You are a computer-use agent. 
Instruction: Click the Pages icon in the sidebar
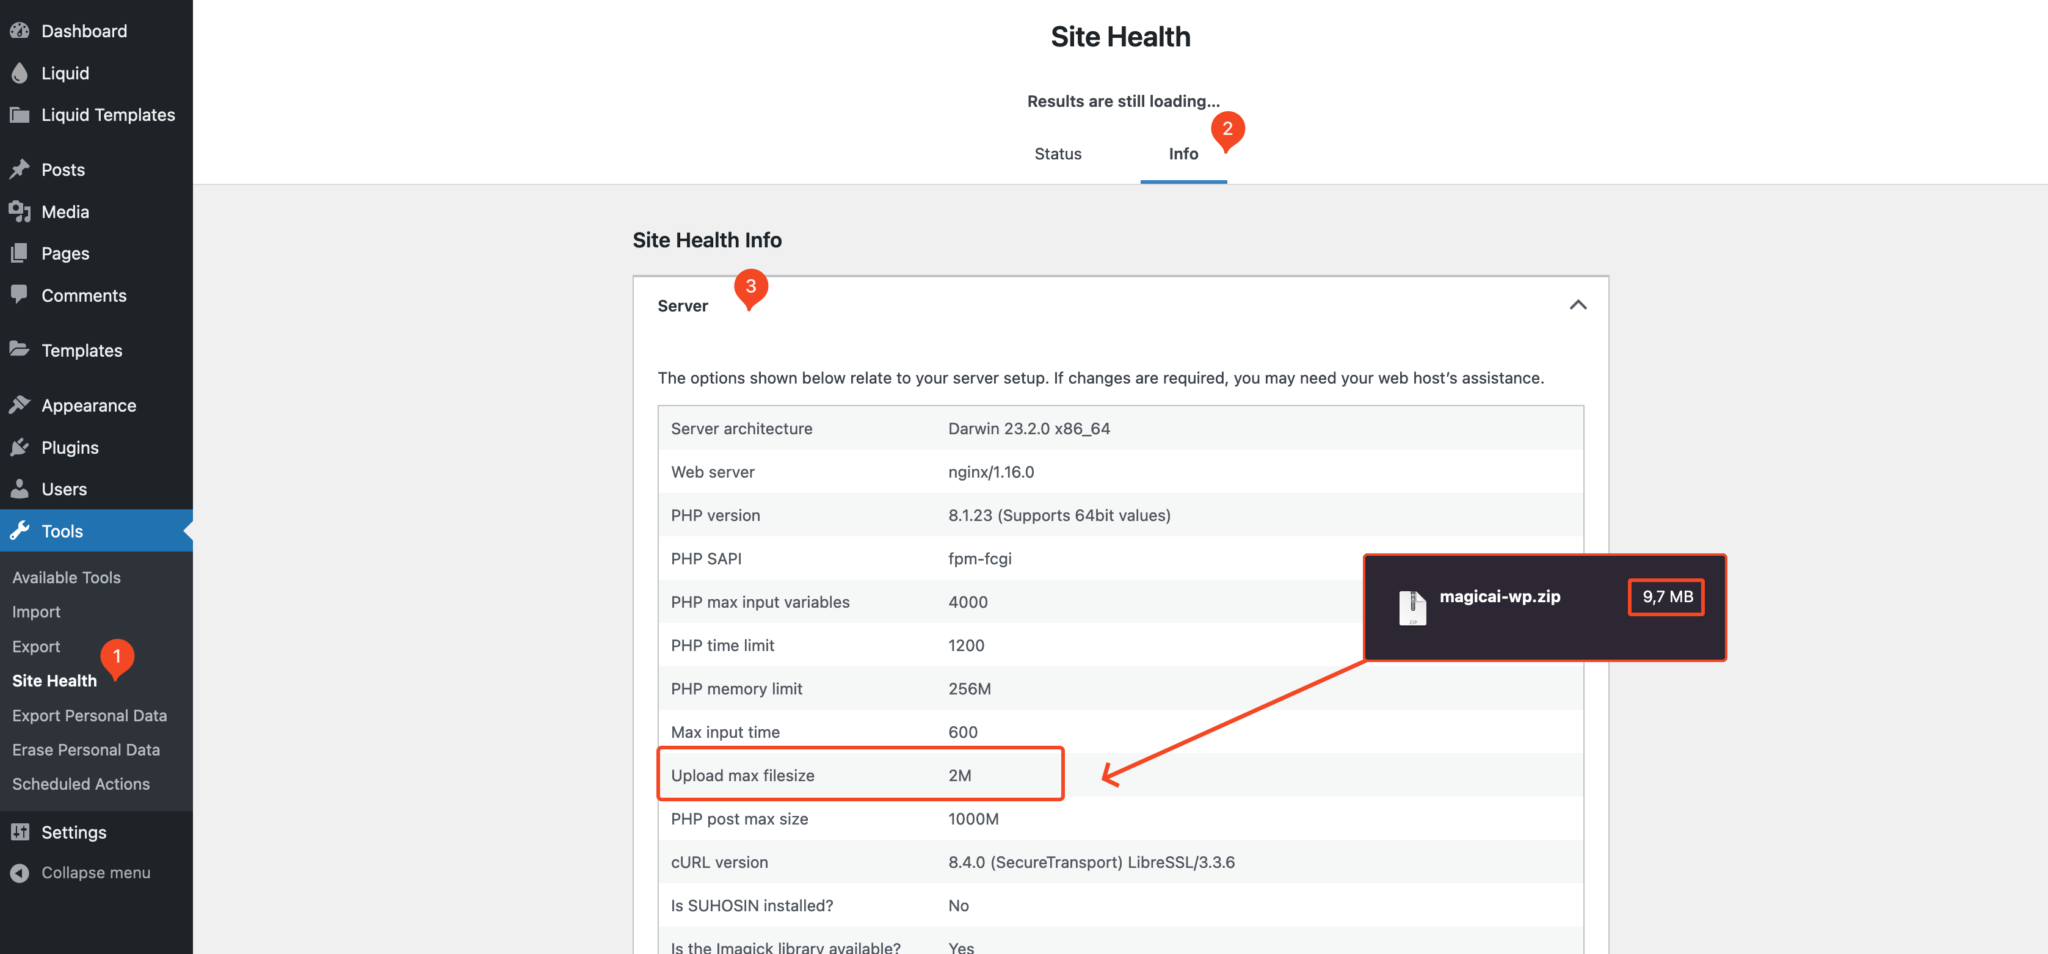click(x=20, y=253)
